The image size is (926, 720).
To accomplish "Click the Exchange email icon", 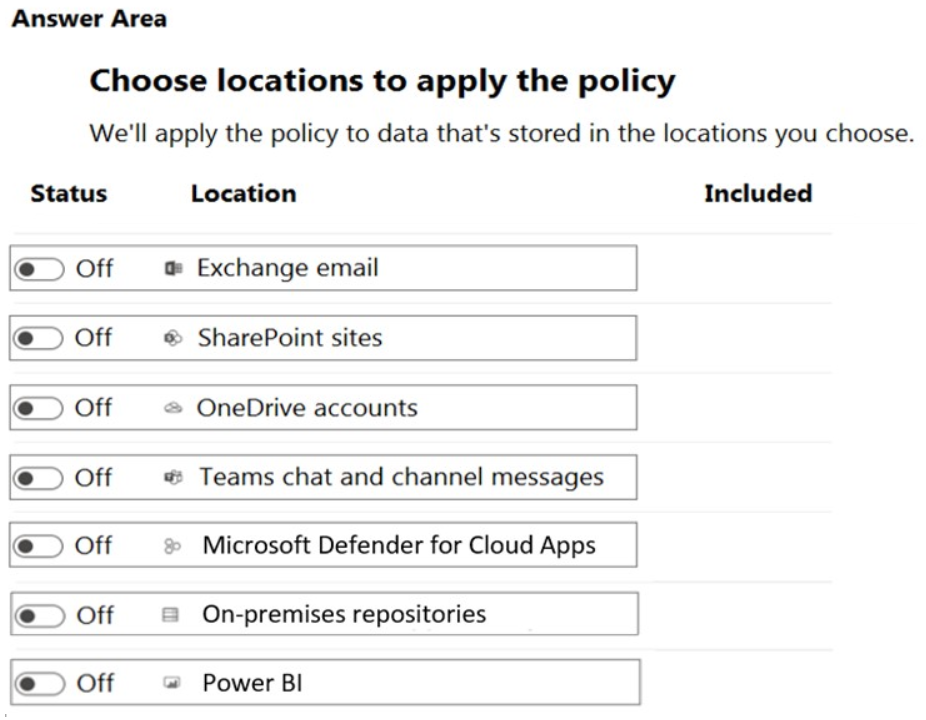I will pos(173,268).
